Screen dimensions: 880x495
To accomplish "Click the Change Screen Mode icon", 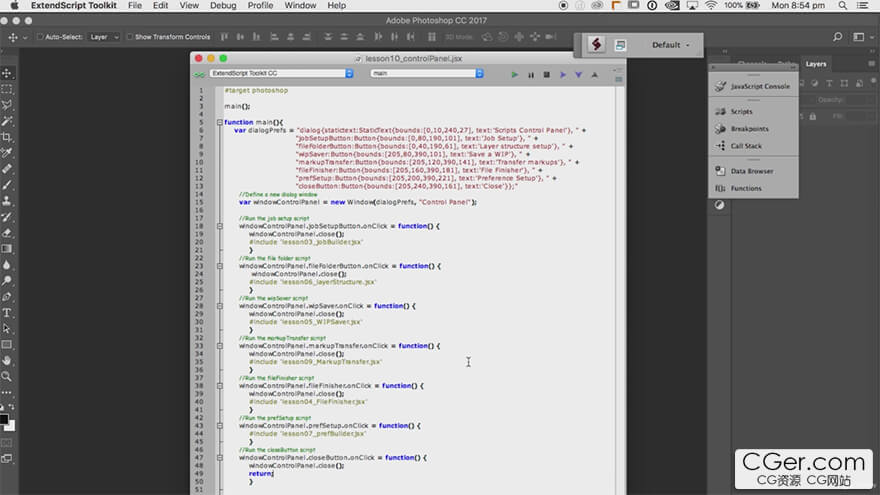I will pos(7,459).
